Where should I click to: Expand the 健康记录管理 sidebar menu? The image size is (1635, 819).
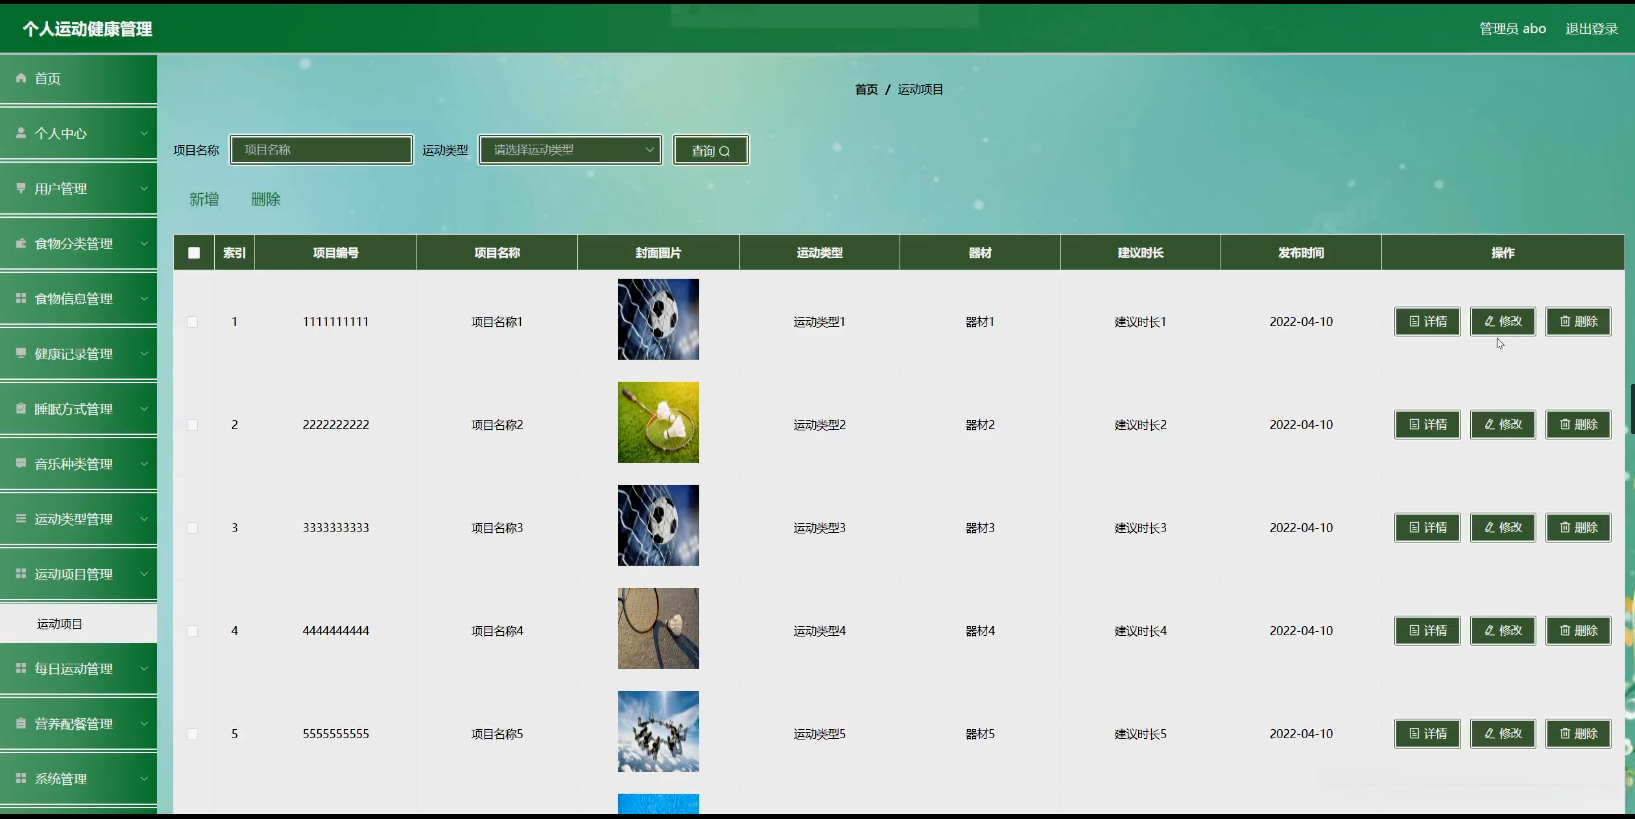tap(79, 353)
